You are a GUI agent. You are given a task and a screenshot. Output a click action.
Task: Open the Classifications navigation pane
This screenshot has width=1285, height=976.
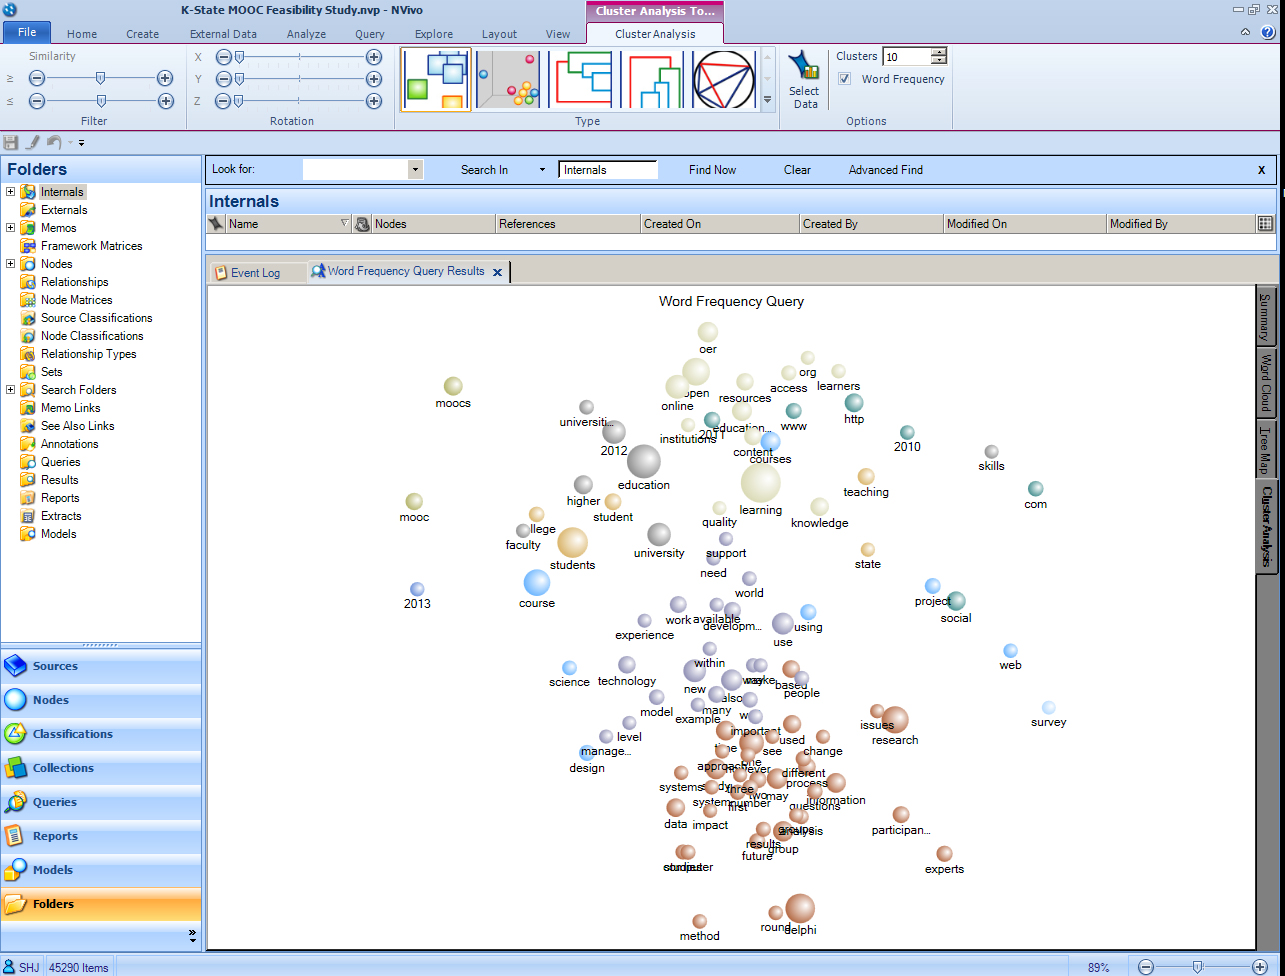point(72,734)
